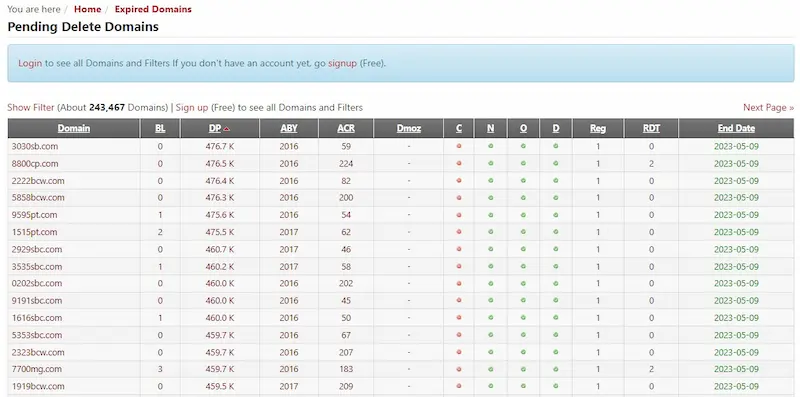The width and height of the screenshot is (800, 397).
Task: Go to Next Page
Action: [x=768, y=108]
